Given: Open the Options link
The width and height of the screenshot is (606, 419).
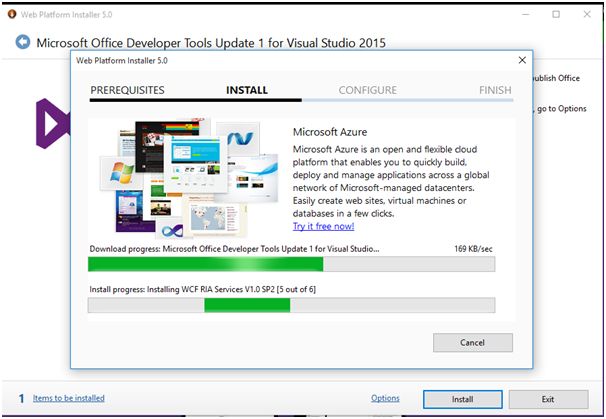Looking at the screenshot, I should (x=385, y=398).
